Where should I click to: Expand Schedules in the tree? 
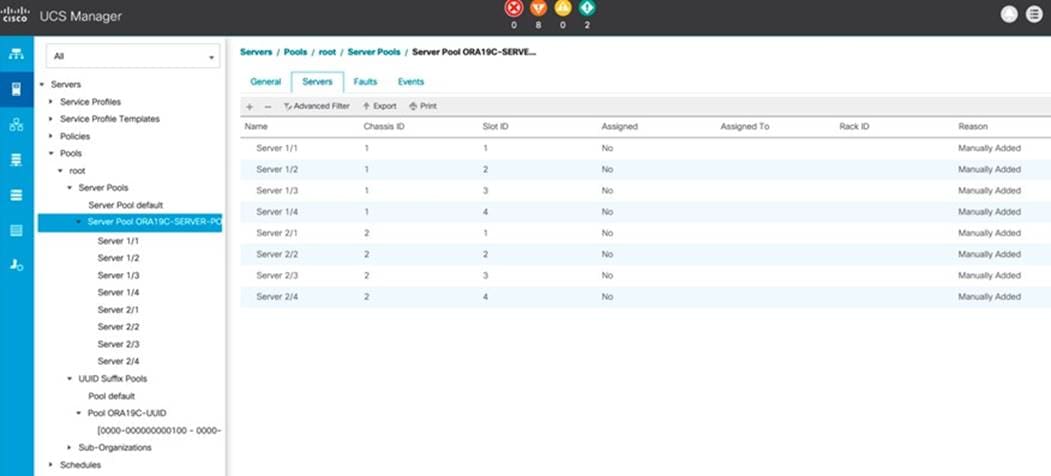tap(52, 465)
